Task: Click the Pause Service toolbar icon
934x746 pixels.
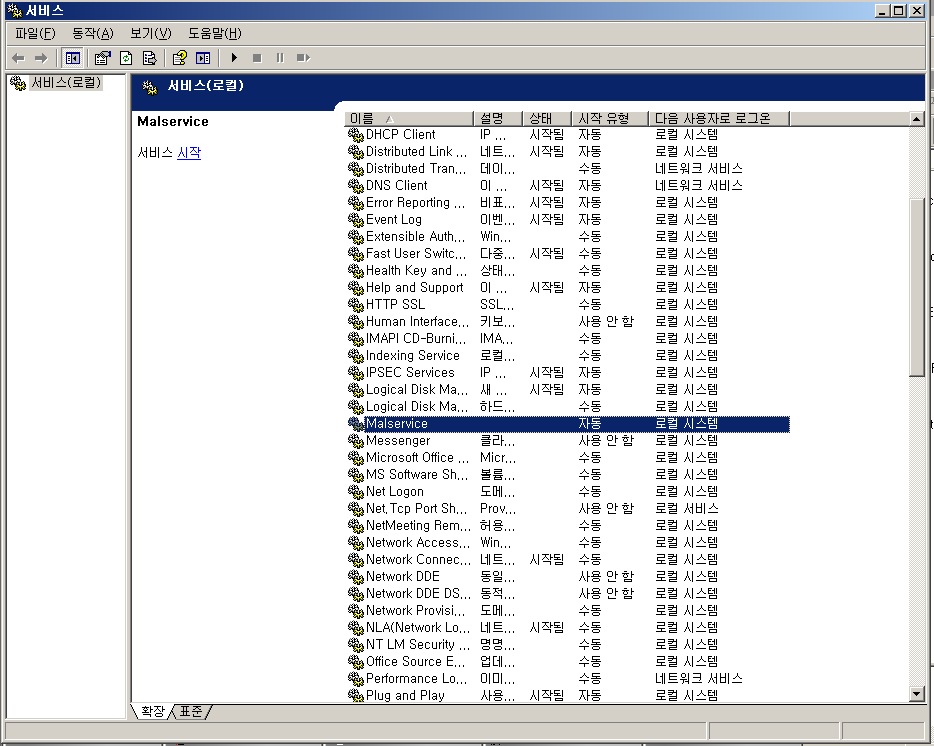Action: pos(280,58)
